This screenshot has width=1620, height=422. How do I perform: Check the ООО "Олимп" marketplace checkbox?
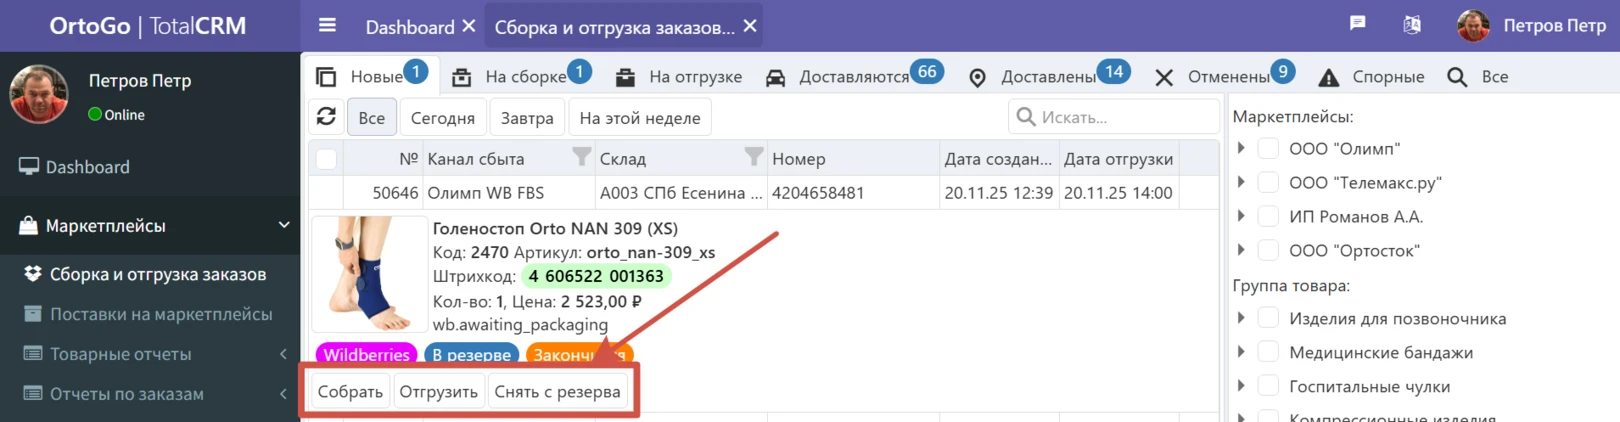pyautogui.click(x=1268, y=148)
